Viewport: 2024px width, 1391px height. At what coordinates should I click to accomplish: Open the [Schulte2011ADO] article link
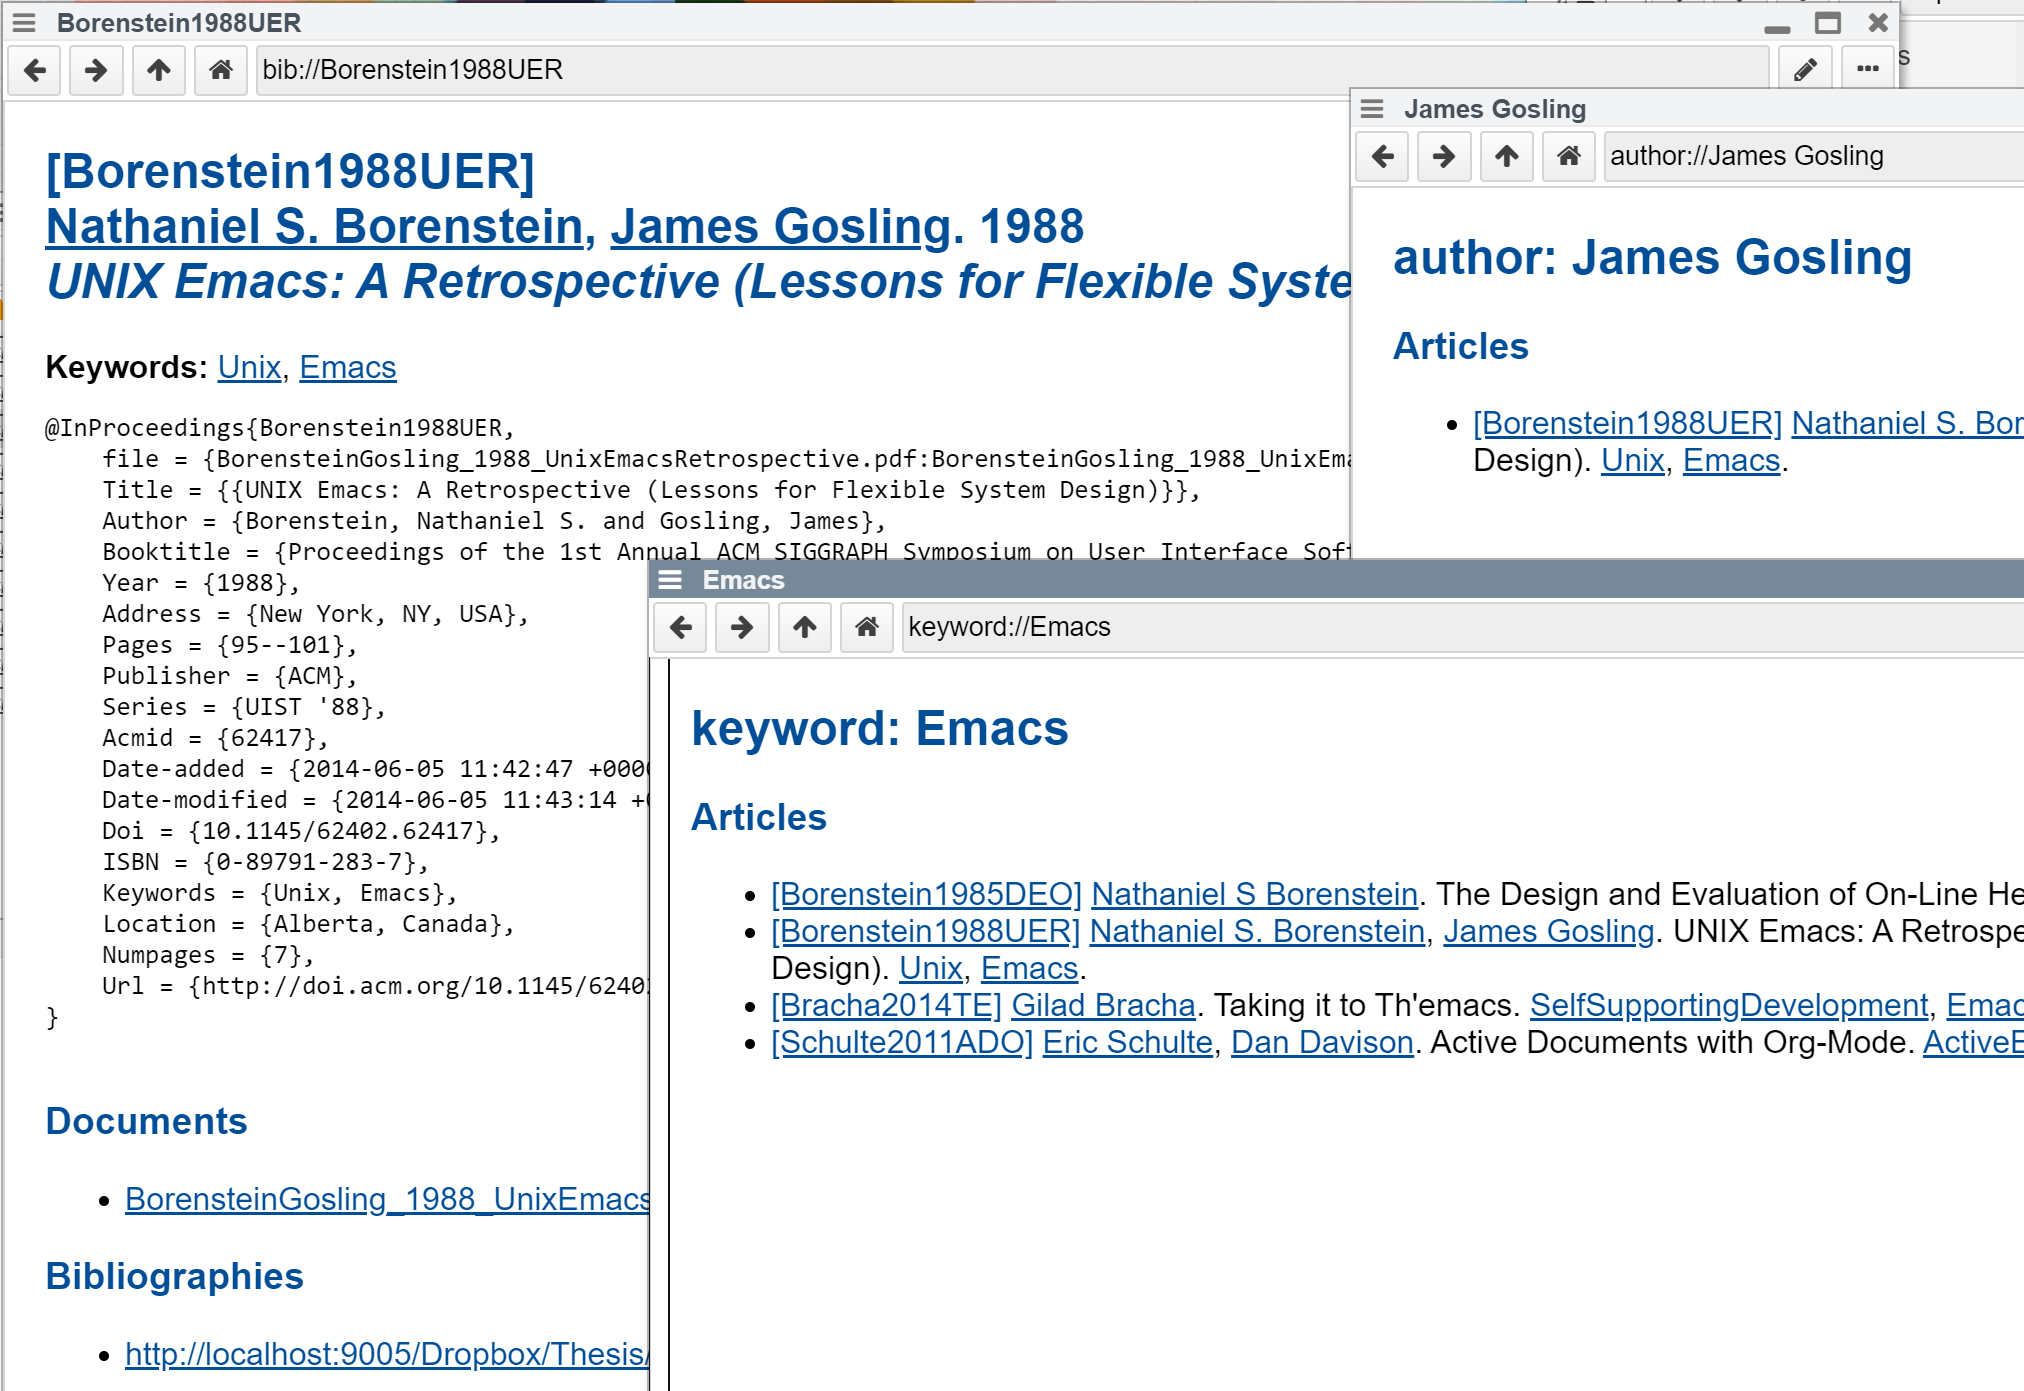point(901,1042)
